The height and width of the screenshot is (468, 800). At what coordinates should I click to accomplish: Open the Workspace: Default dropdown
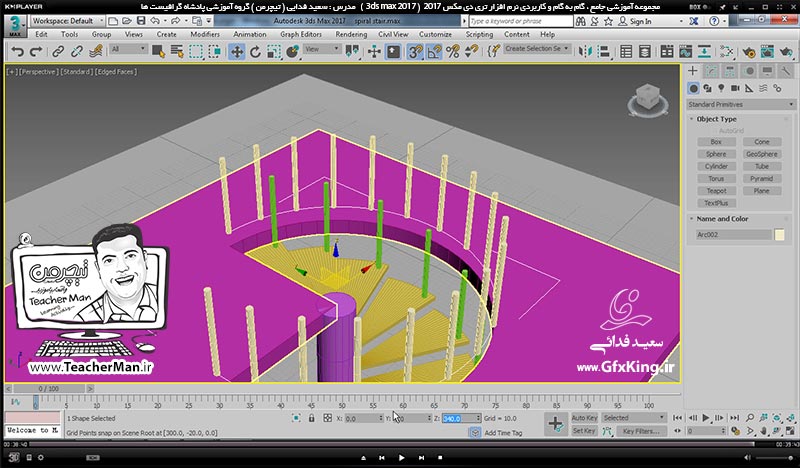click(x=67, y=21)
